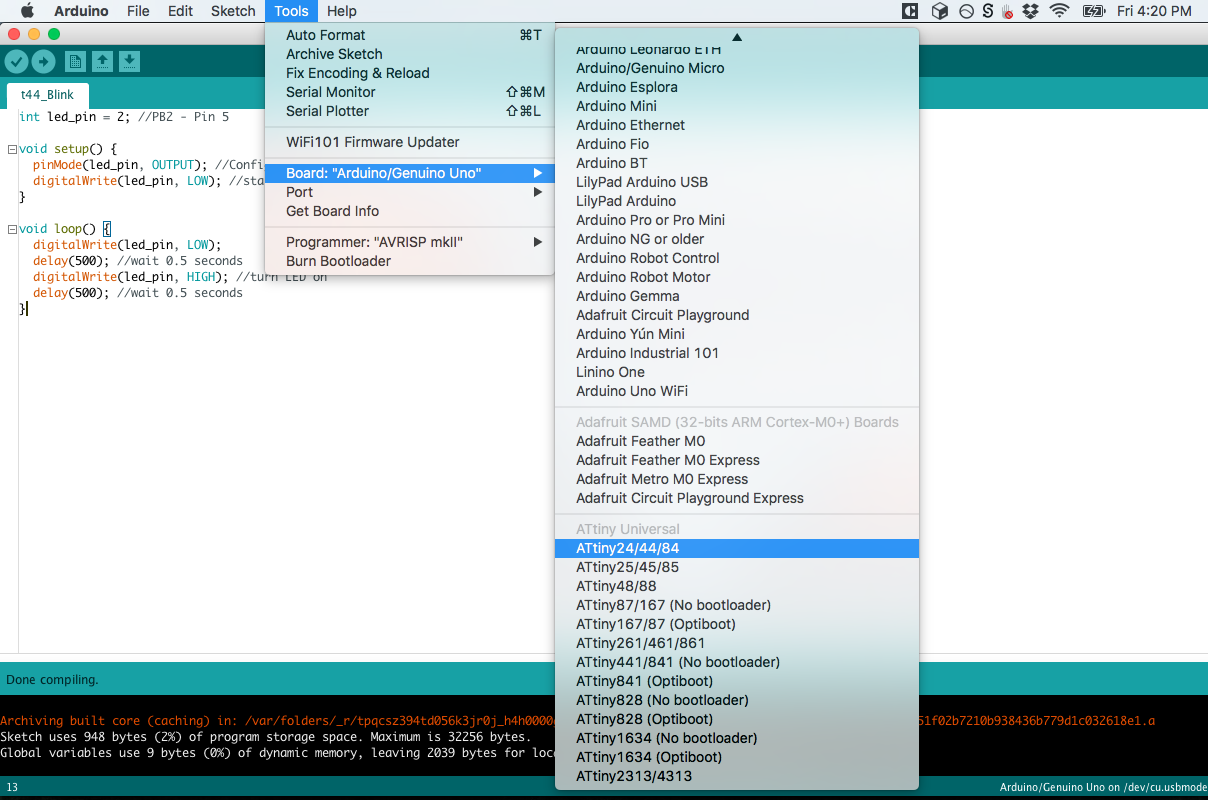Select Arduino Mini board

click(737, 106)
